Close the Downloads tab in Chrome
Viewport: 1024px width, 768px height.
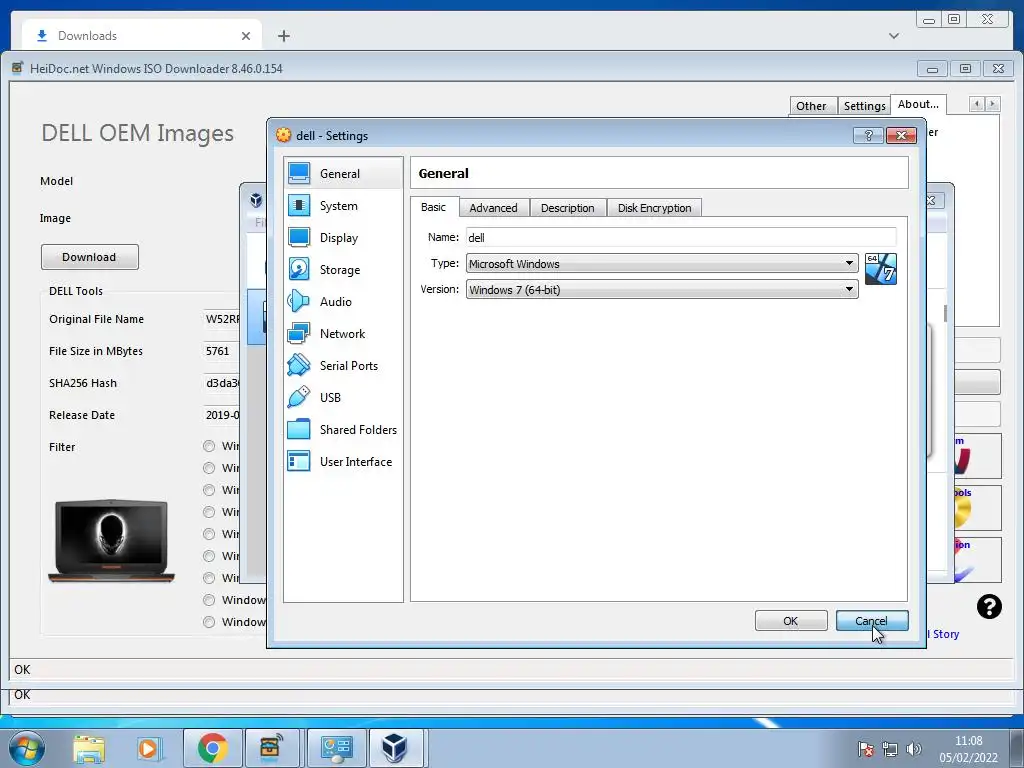(x=246, y=36)
